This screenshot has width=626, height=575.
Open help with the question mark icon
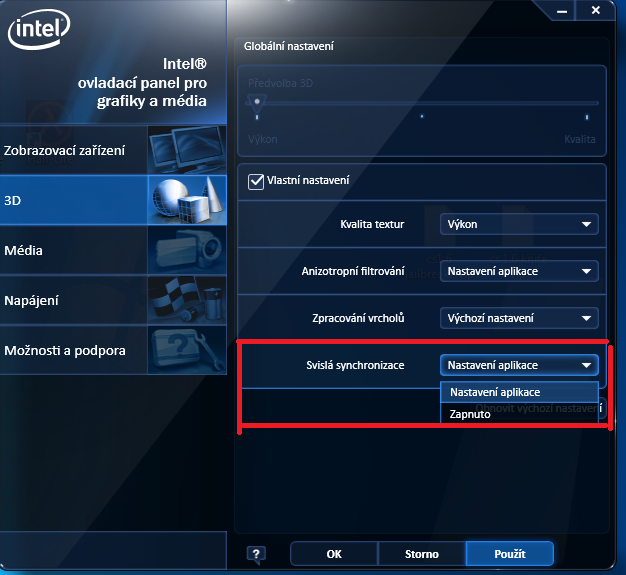click(x=256, y=554)
